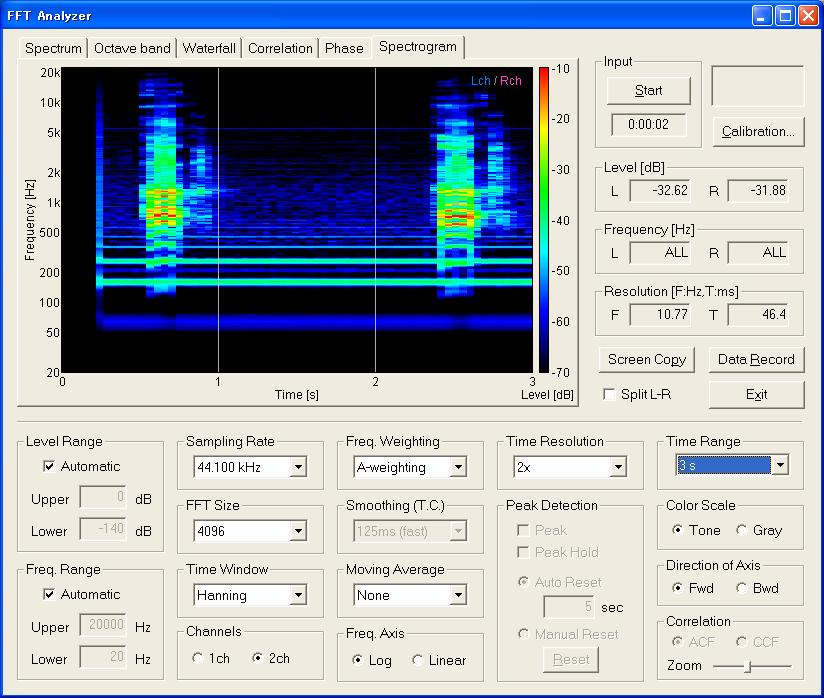Screen dimensions: 824x698
Task: Open Data Record
Action: pyautogui.click(x=756, y=360)
